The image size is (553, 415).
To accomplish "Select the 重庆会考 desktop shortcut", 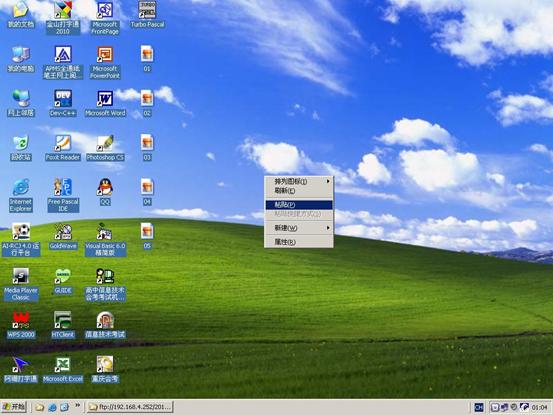I will 105,369.
